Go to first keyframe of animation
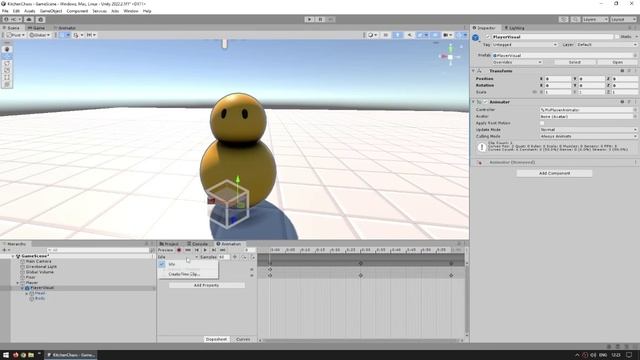This screenshot has width=640, height=360. pos(188,250)
